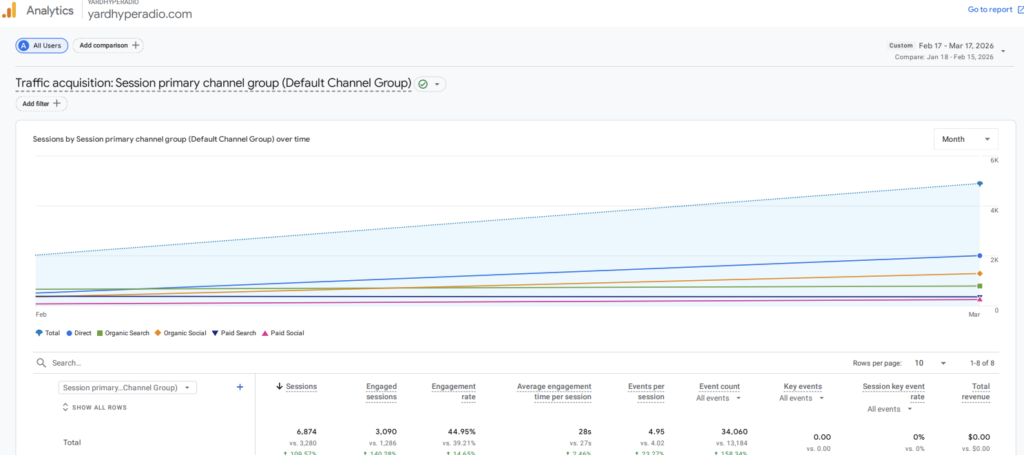This screenshot has width=1024, height=455.
Task: Open the All events dropdown under Event count
Action: click(x=720, y=398)
